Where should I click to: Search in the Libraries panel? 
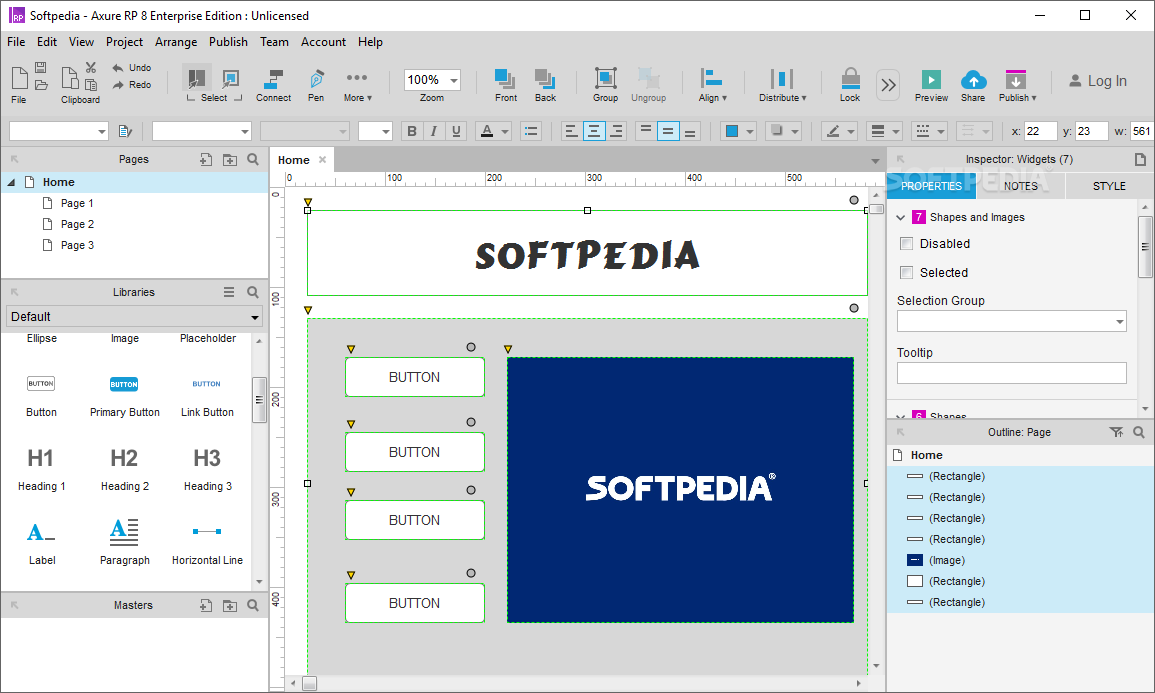click(253, 292)
